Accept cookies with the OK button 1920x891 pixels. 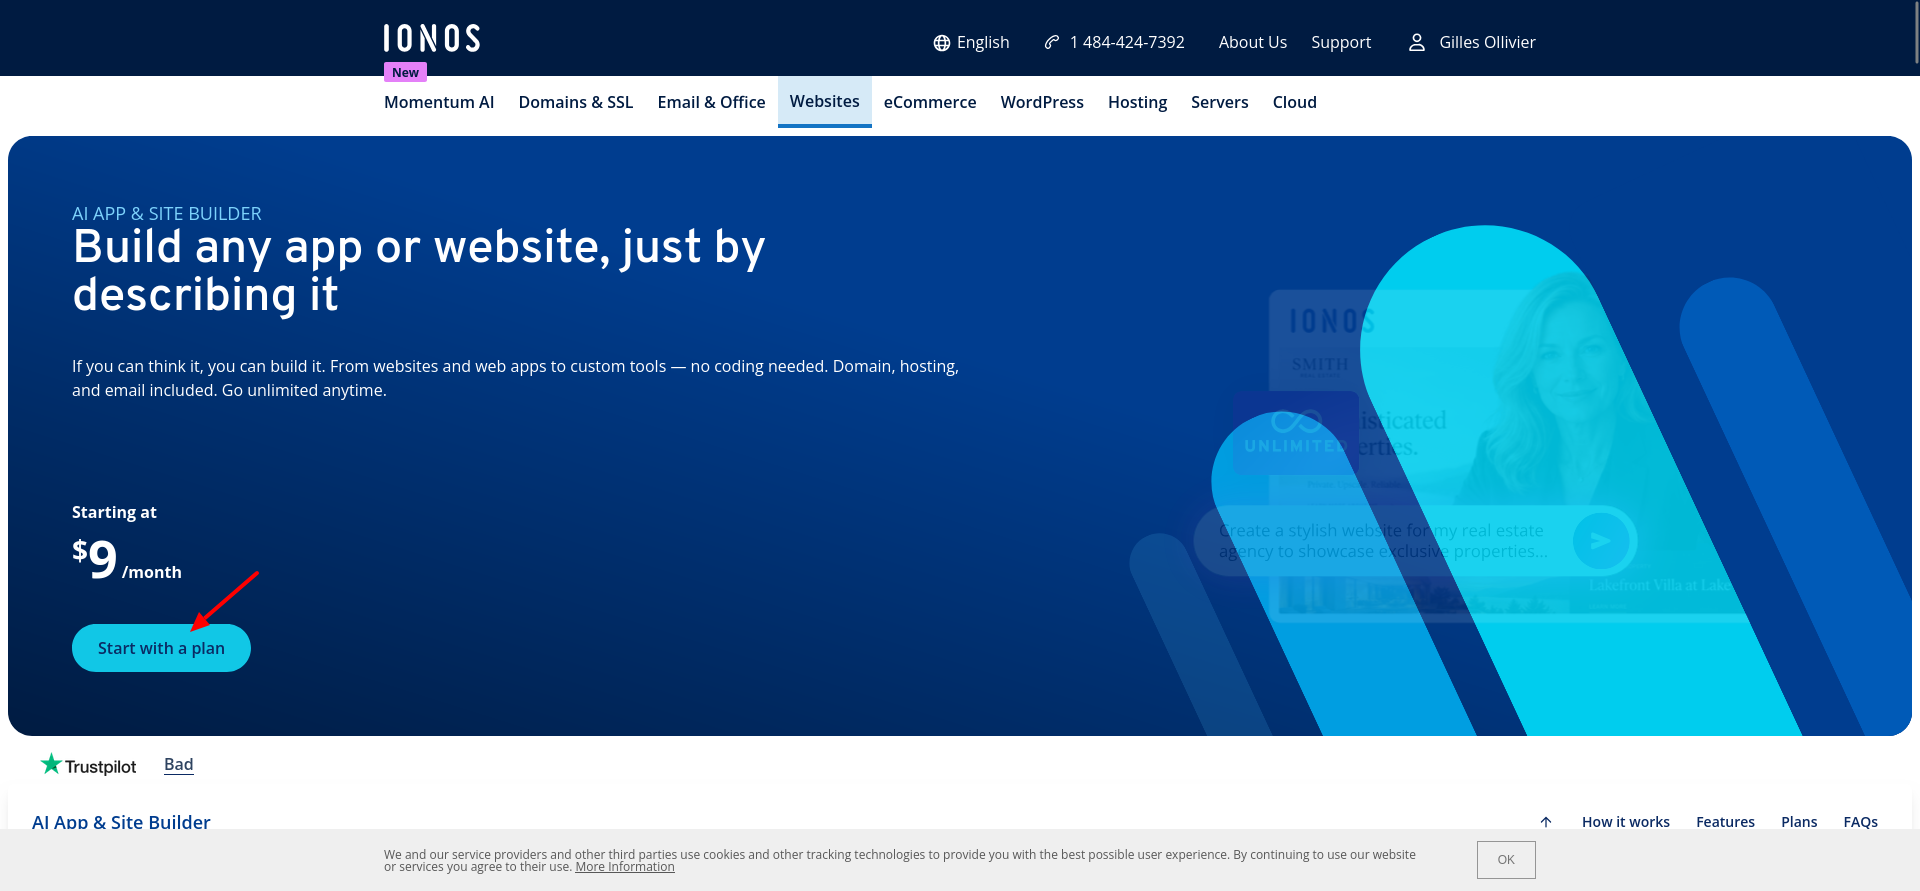(1506, 860)
